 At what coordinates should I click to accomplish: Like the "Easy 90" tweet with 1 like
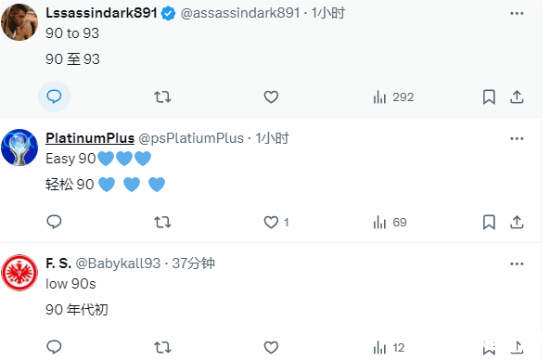point(276,222)
